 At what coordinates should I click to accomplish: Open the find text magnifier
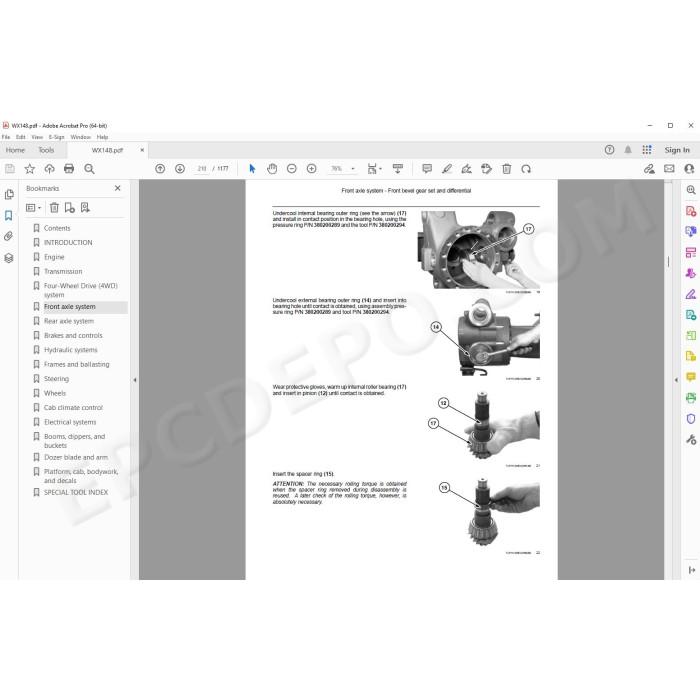(x=89, y=169)
